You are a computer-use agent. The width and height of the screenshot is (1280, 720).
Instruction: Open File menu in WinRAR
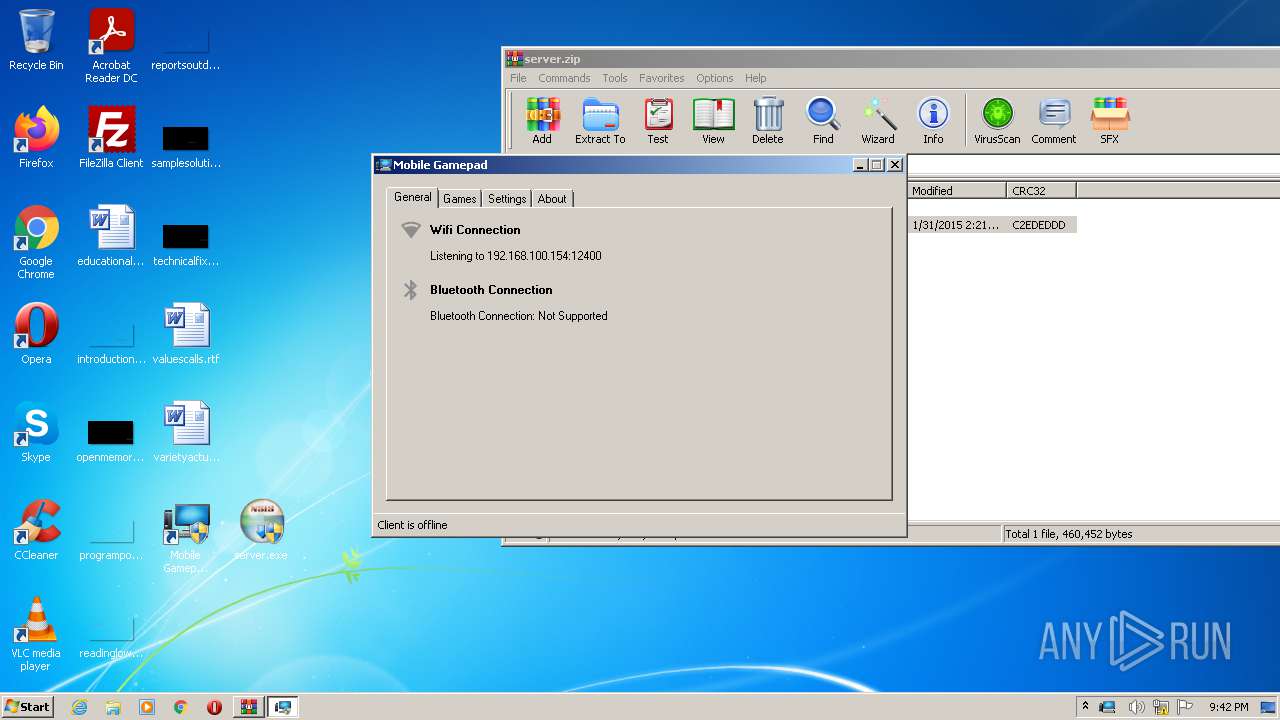[x=518, y=78]
